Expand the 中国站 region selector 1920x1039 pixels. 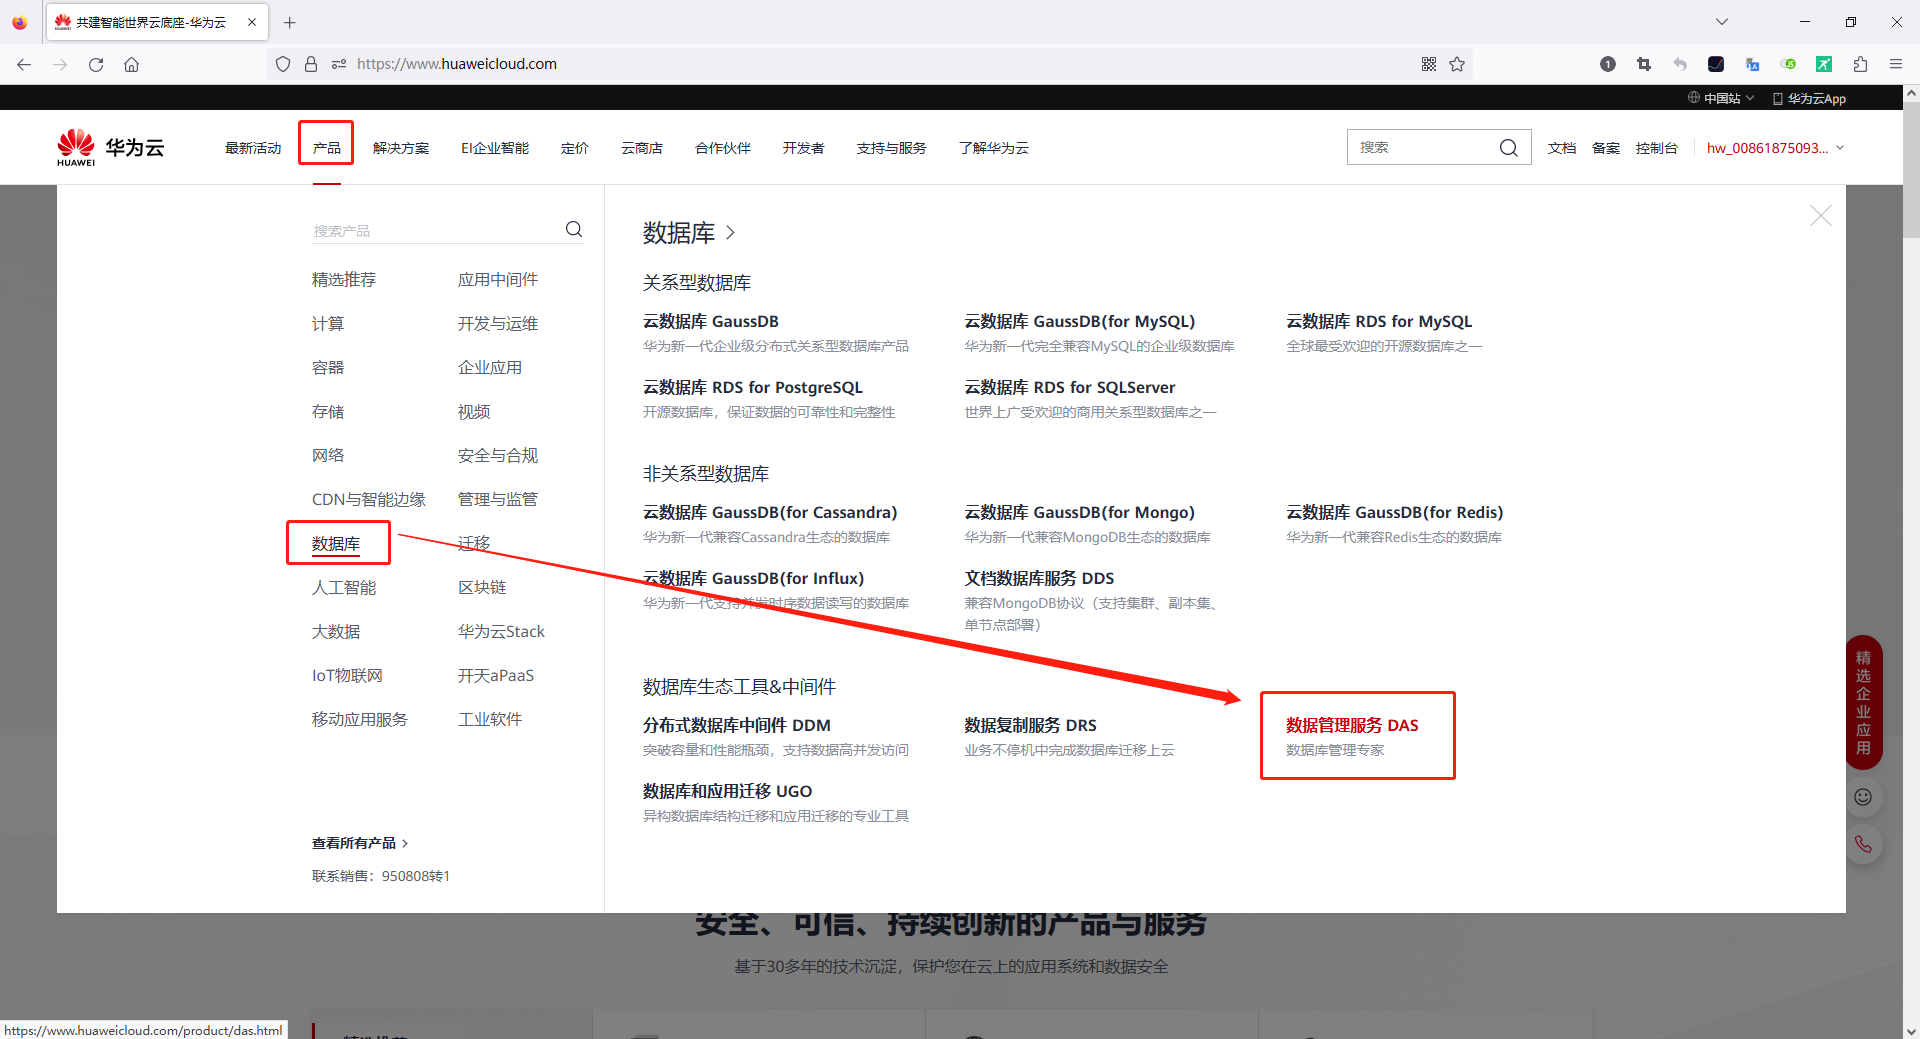pyautogui.click(x=1720, y=97)
